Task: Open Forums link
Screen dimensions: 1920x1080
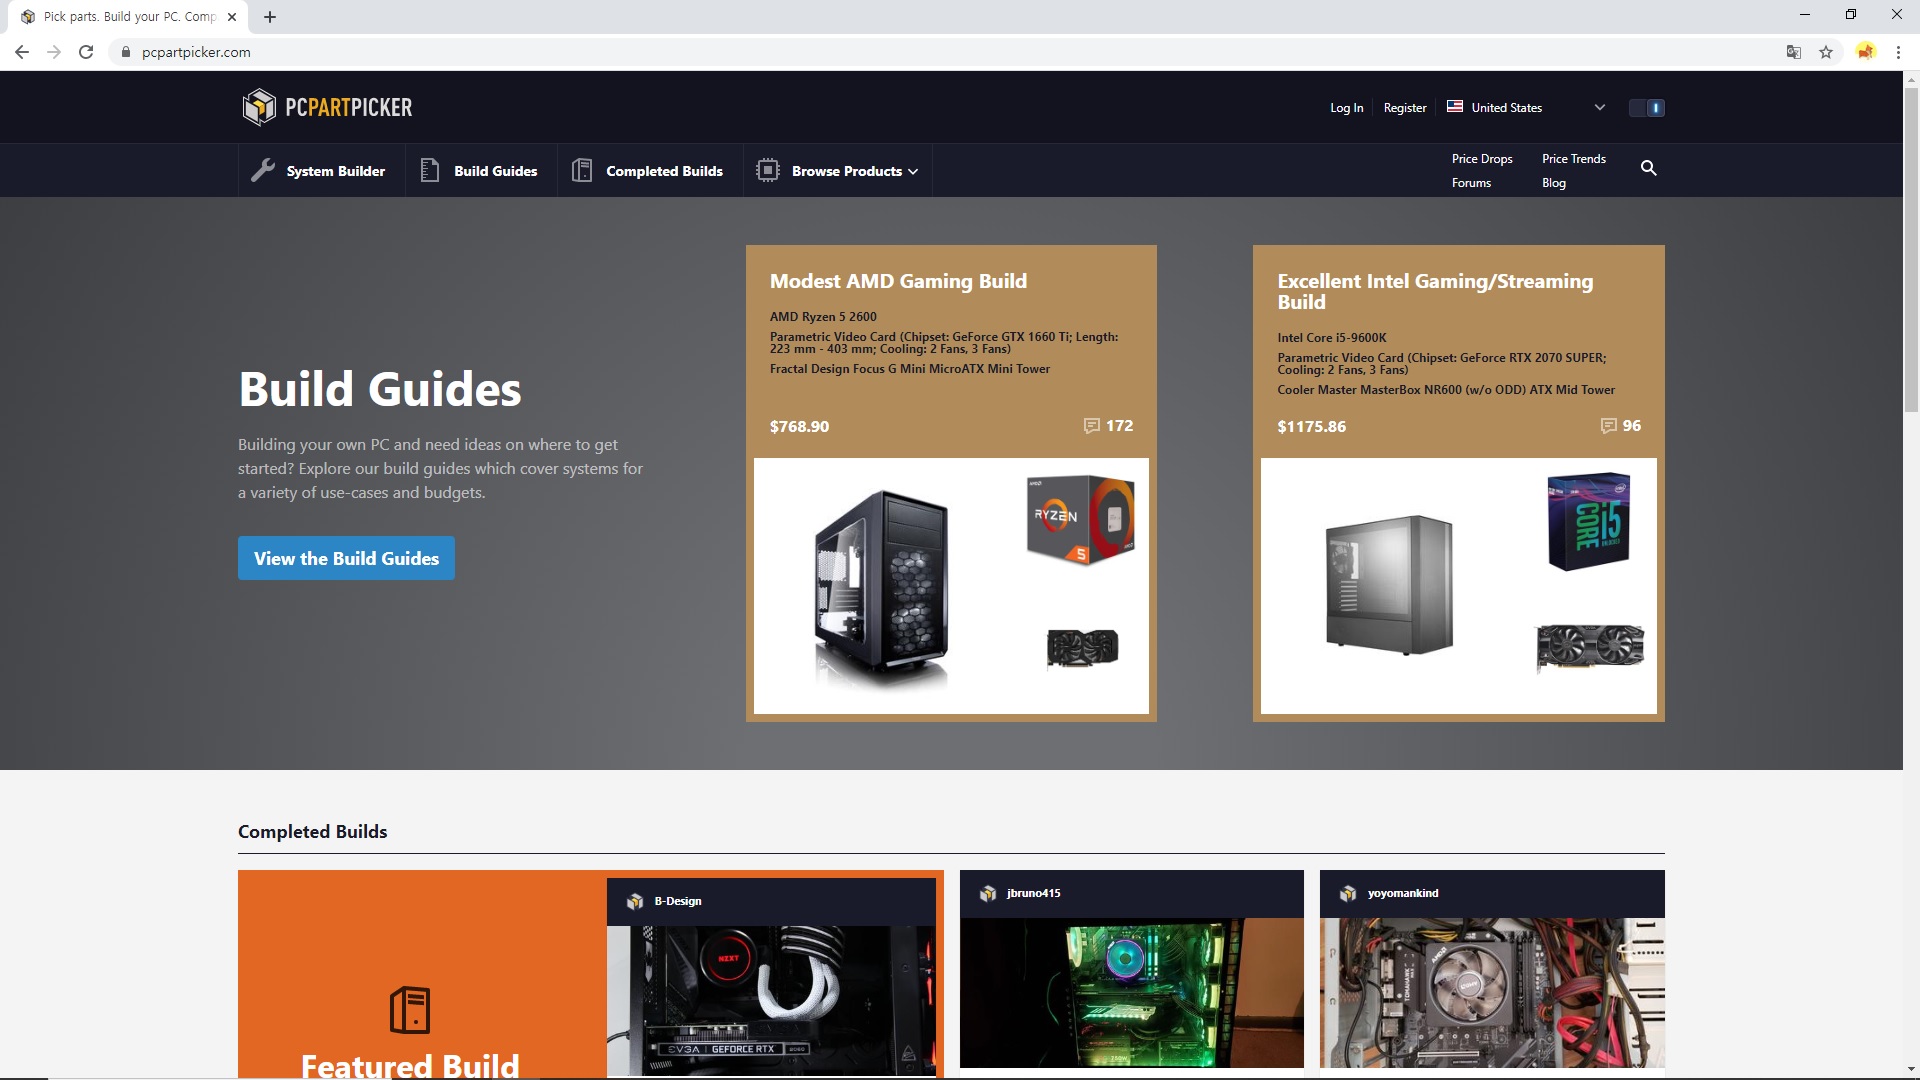Action: (1471, 183)
